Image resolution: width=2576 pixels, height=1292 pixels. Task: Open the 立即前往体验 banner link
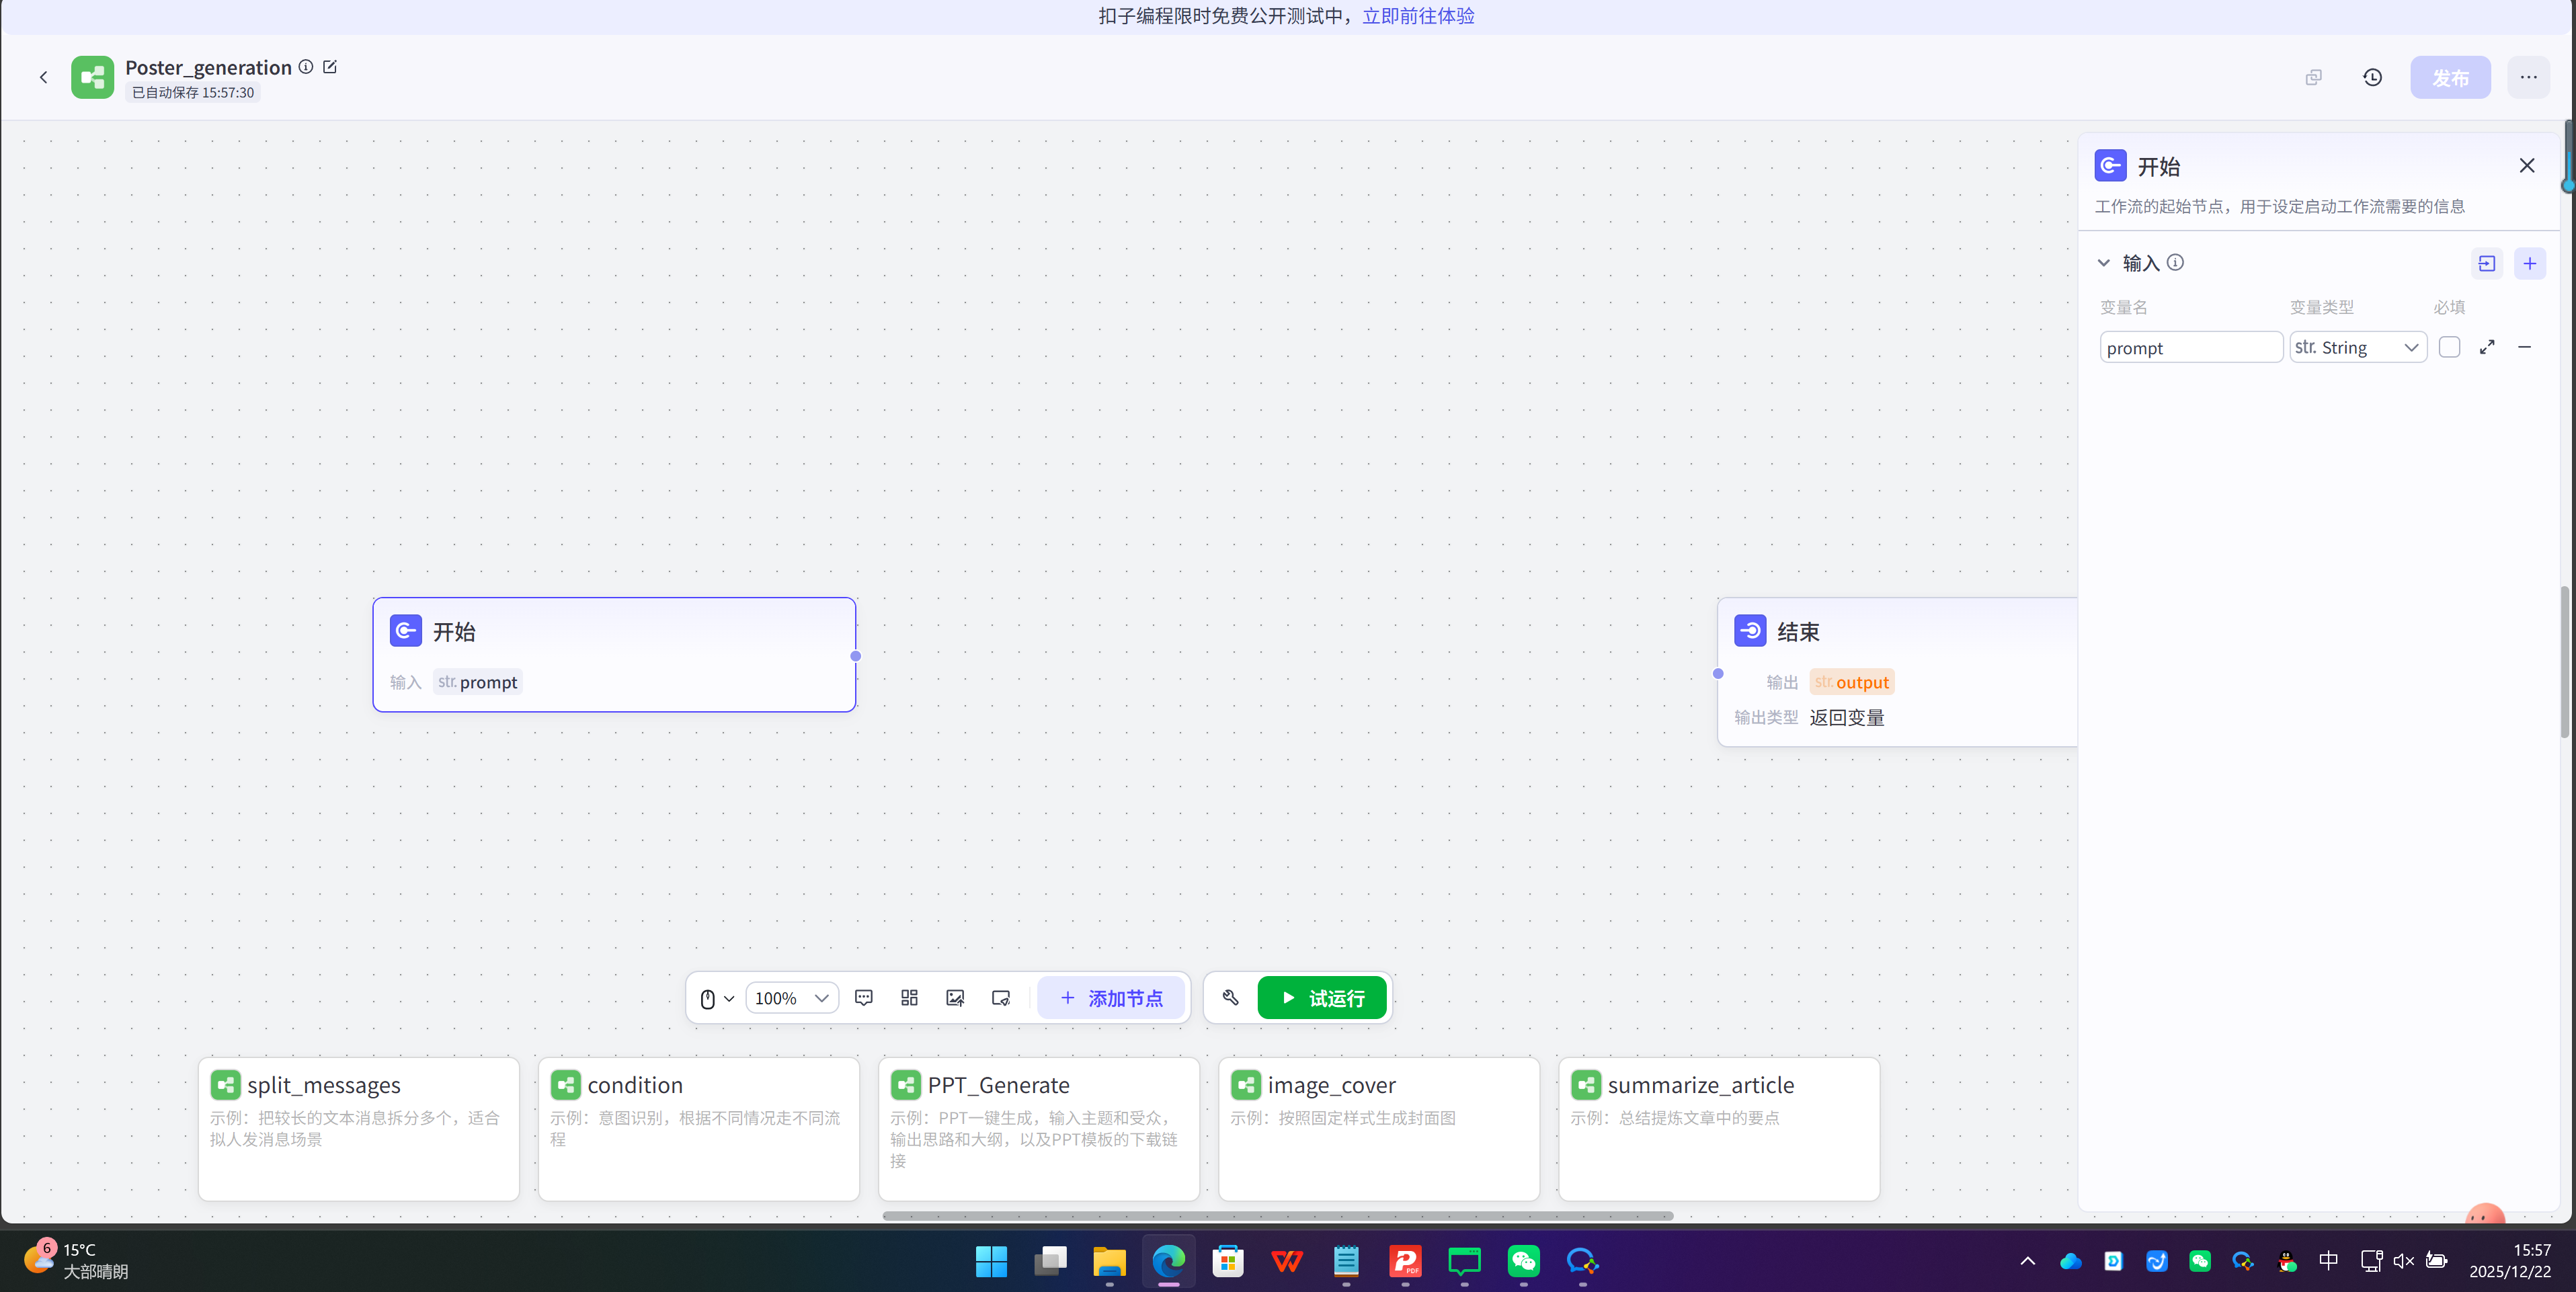pos(1418,16)
